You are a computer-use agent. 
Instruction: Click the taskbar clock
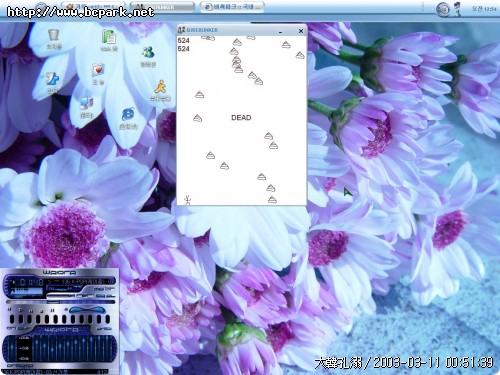pyautogui.click(x=484, y=9)
